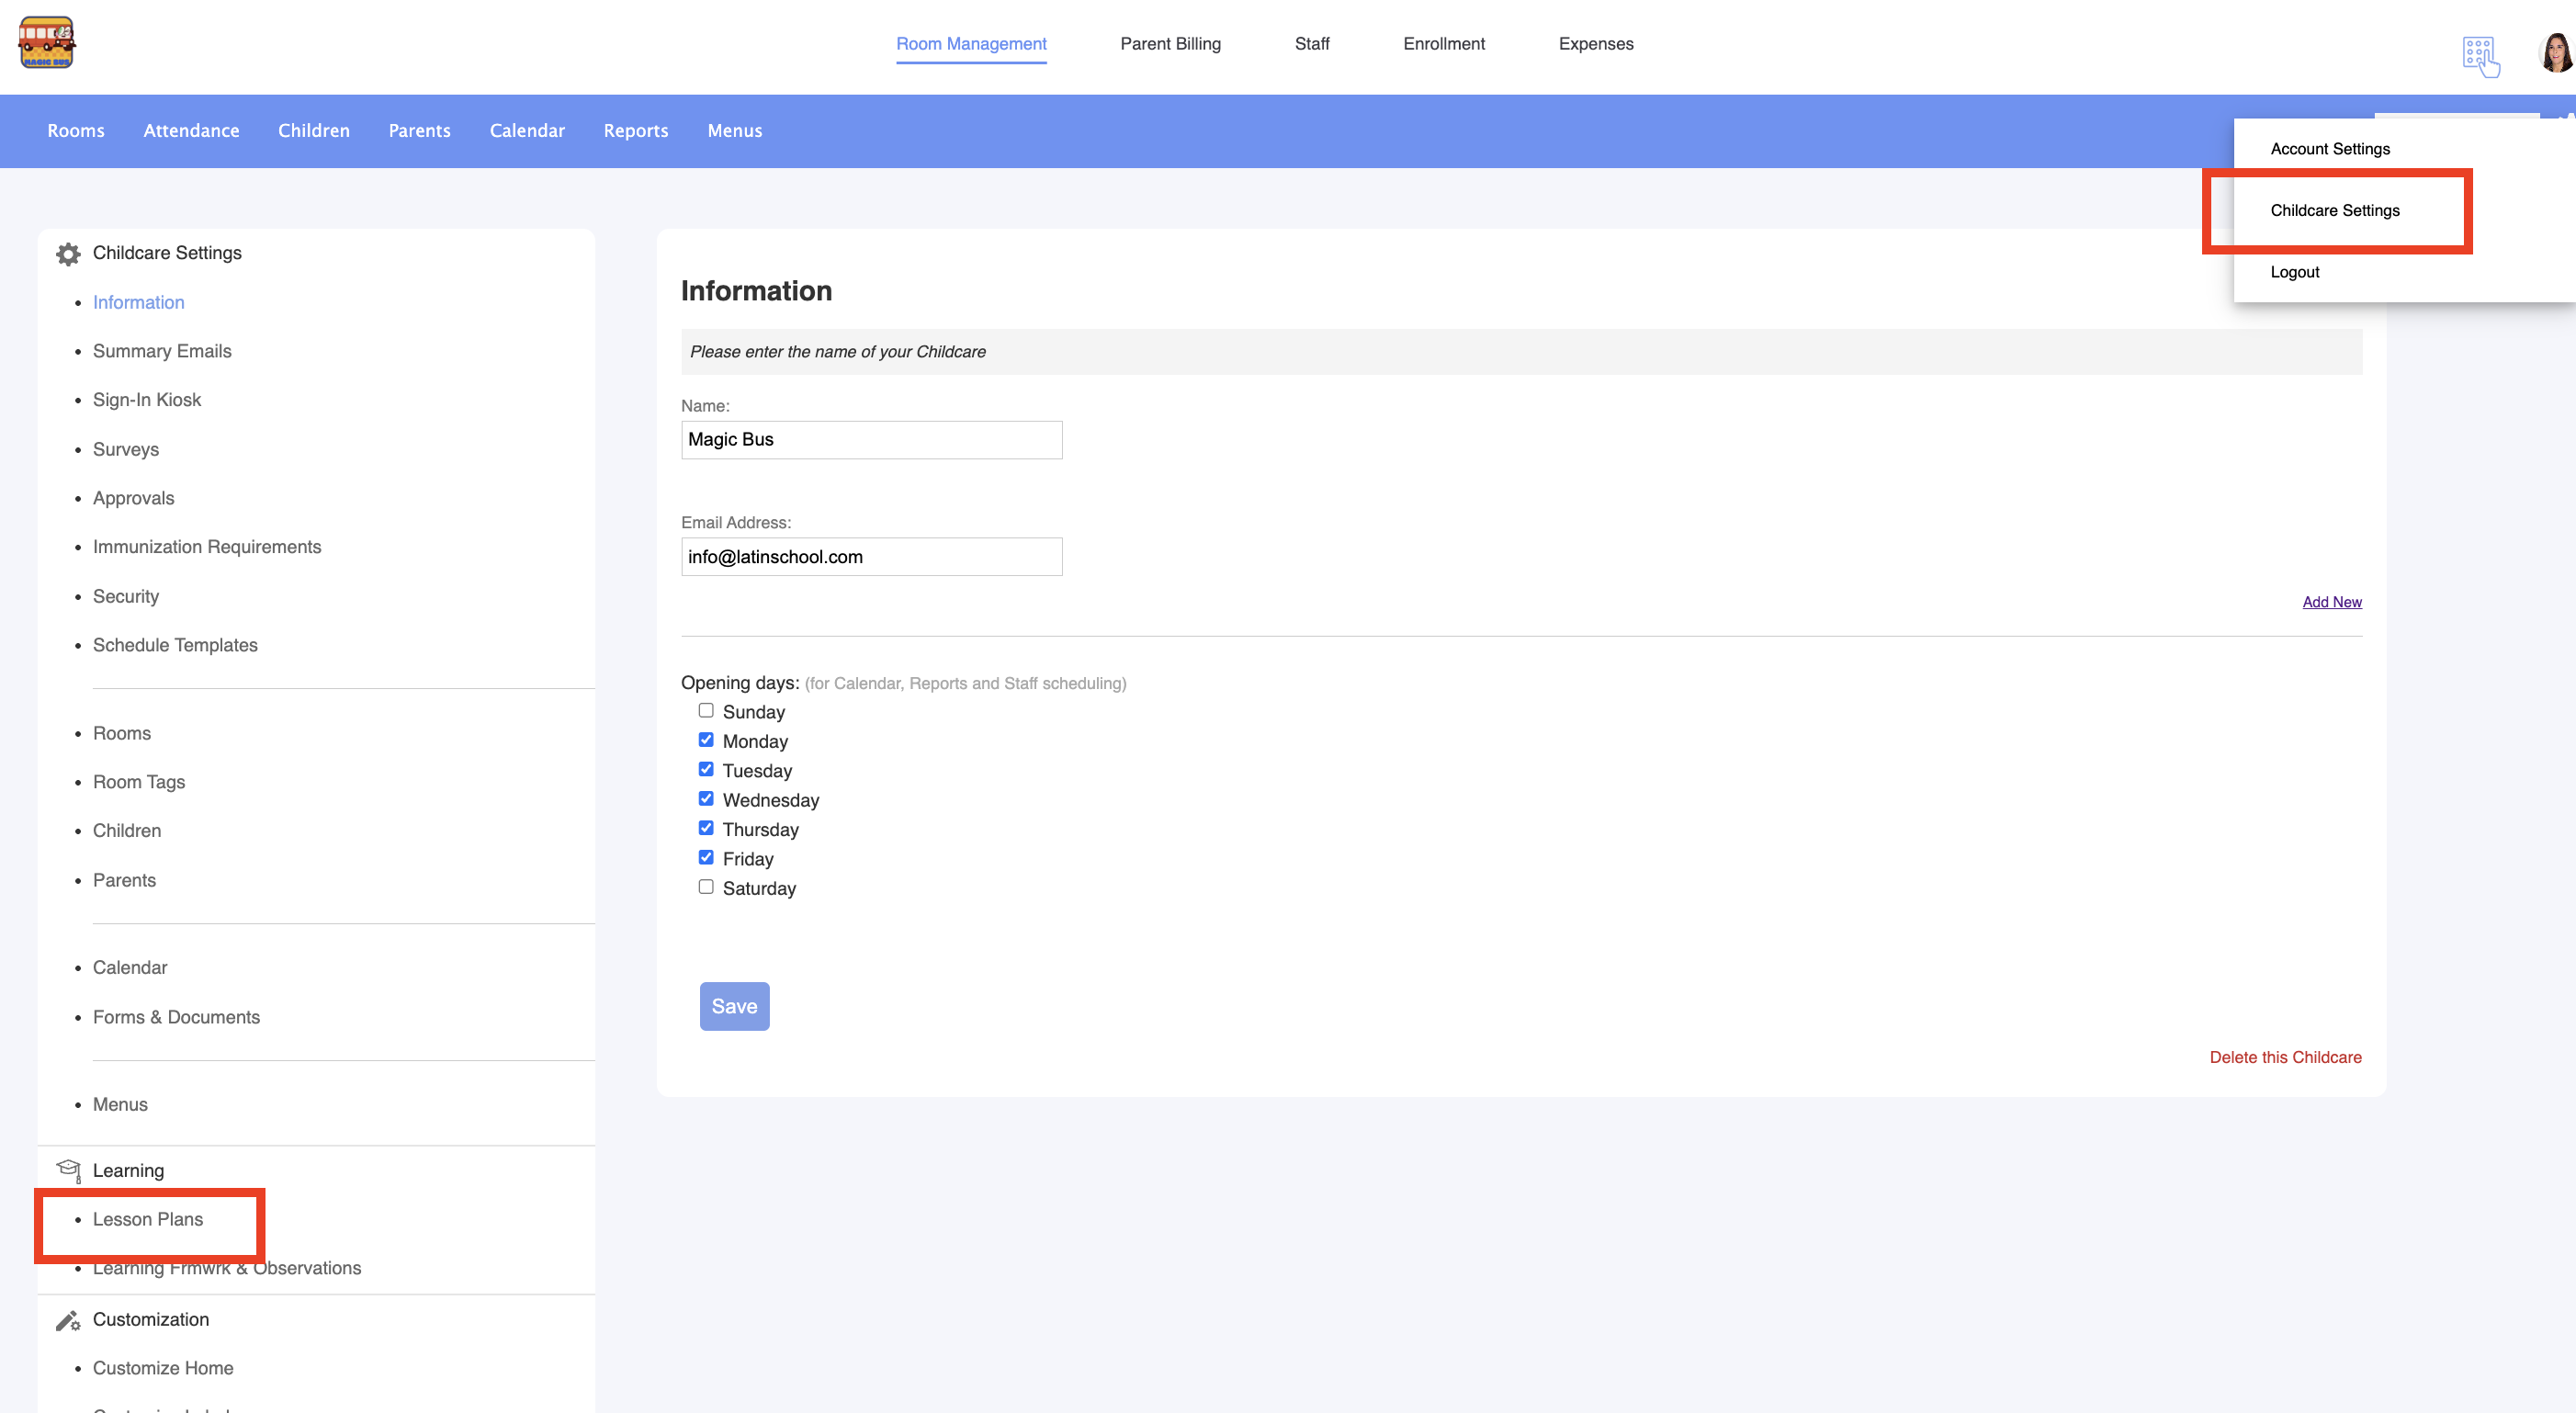Check the Saturday opening day
The image size is (2576, 1413).
(706, 887)
